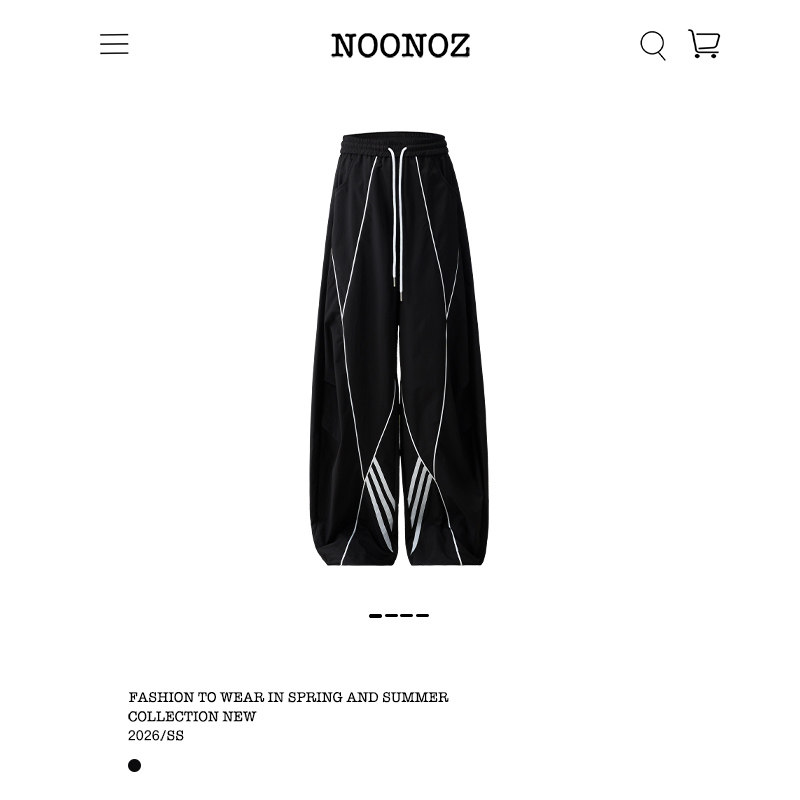Go to the NOONOZ home logo

400,45
